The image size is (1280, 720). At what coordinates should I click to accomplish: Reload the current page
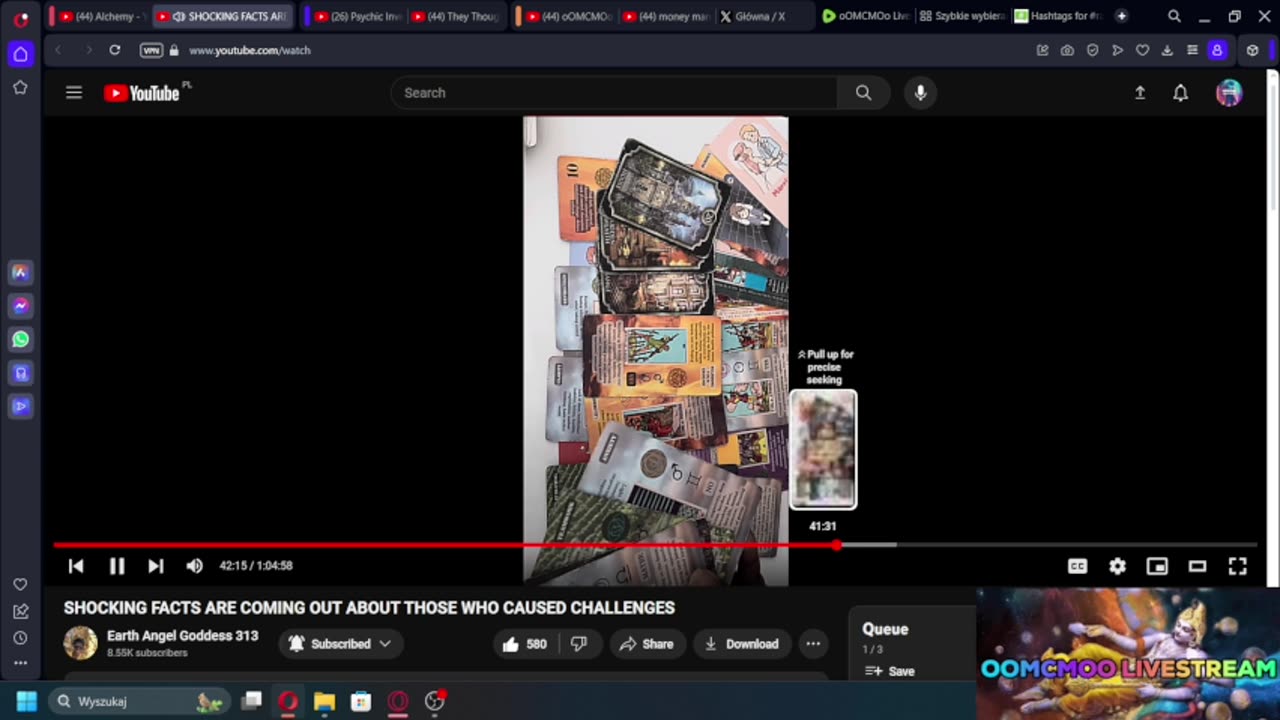(x=115, y=50)
